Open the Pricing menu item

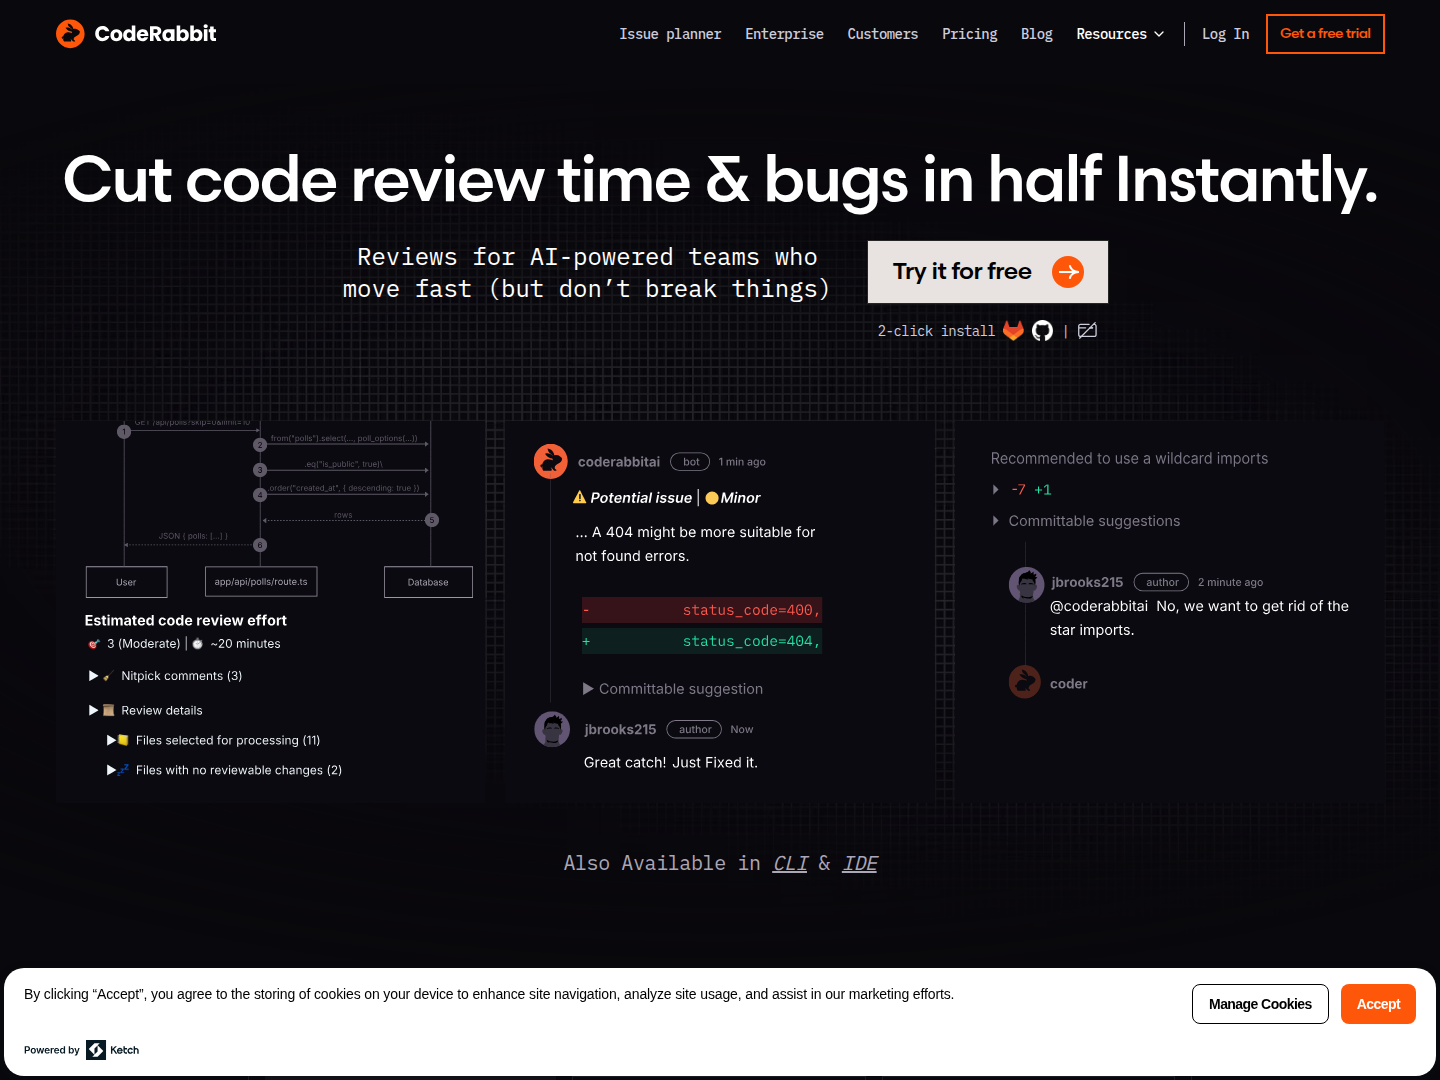click(969, 33)
